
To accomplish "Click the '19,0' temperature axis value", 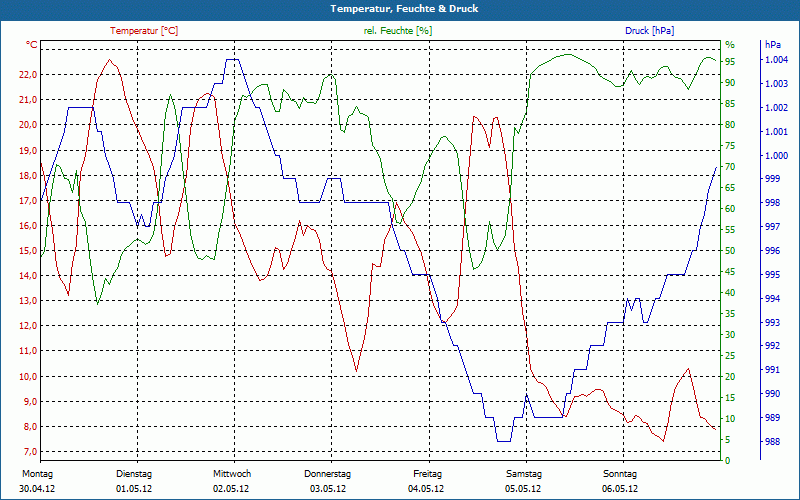I will [x=29, y=150].
